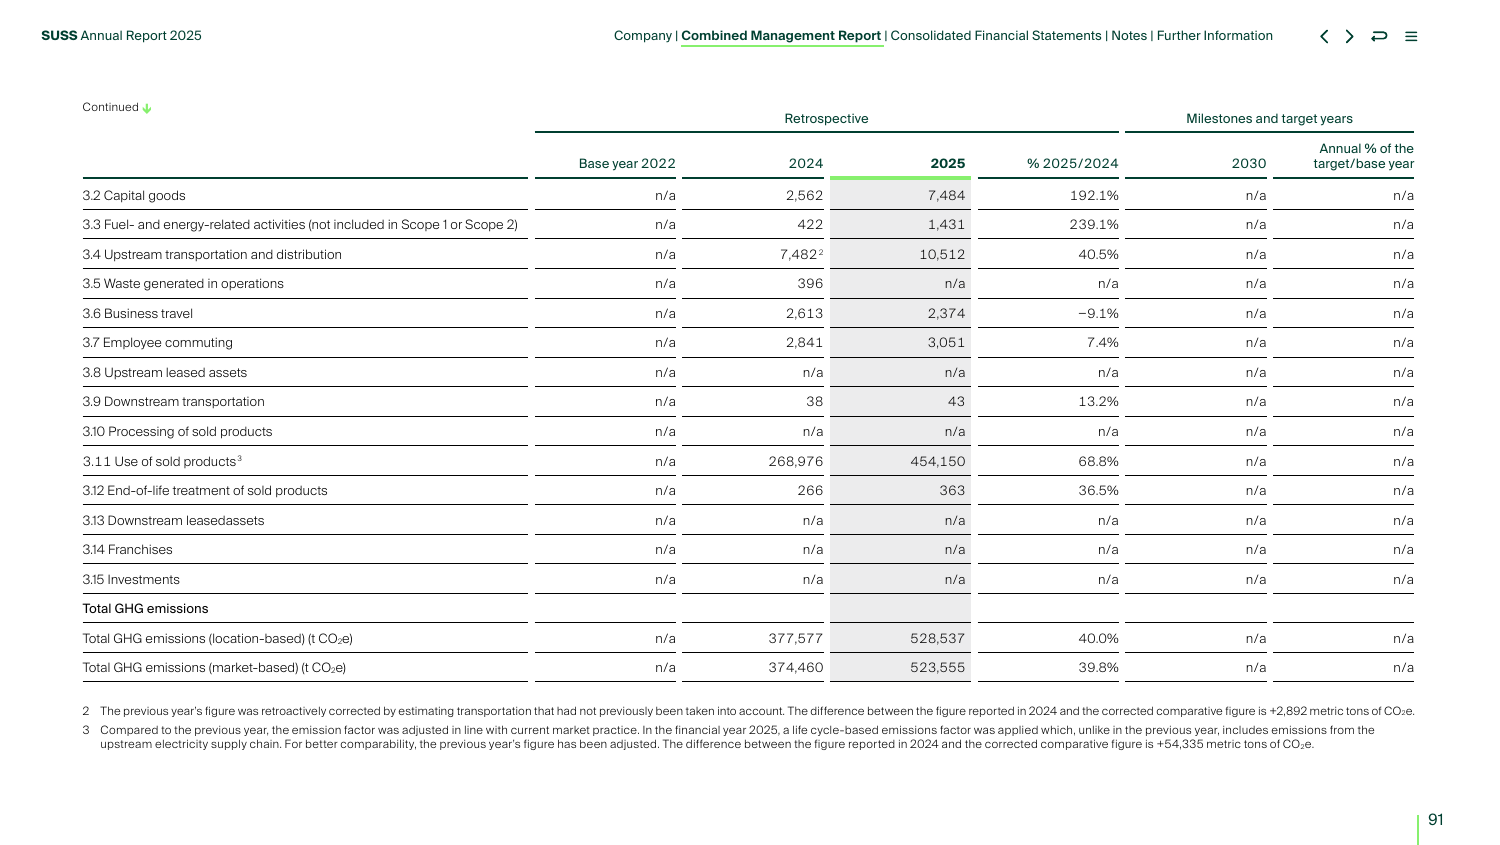Select the 192.1% change value
This screenshot has width=1500, height=845.
[x=1094, y=196]
